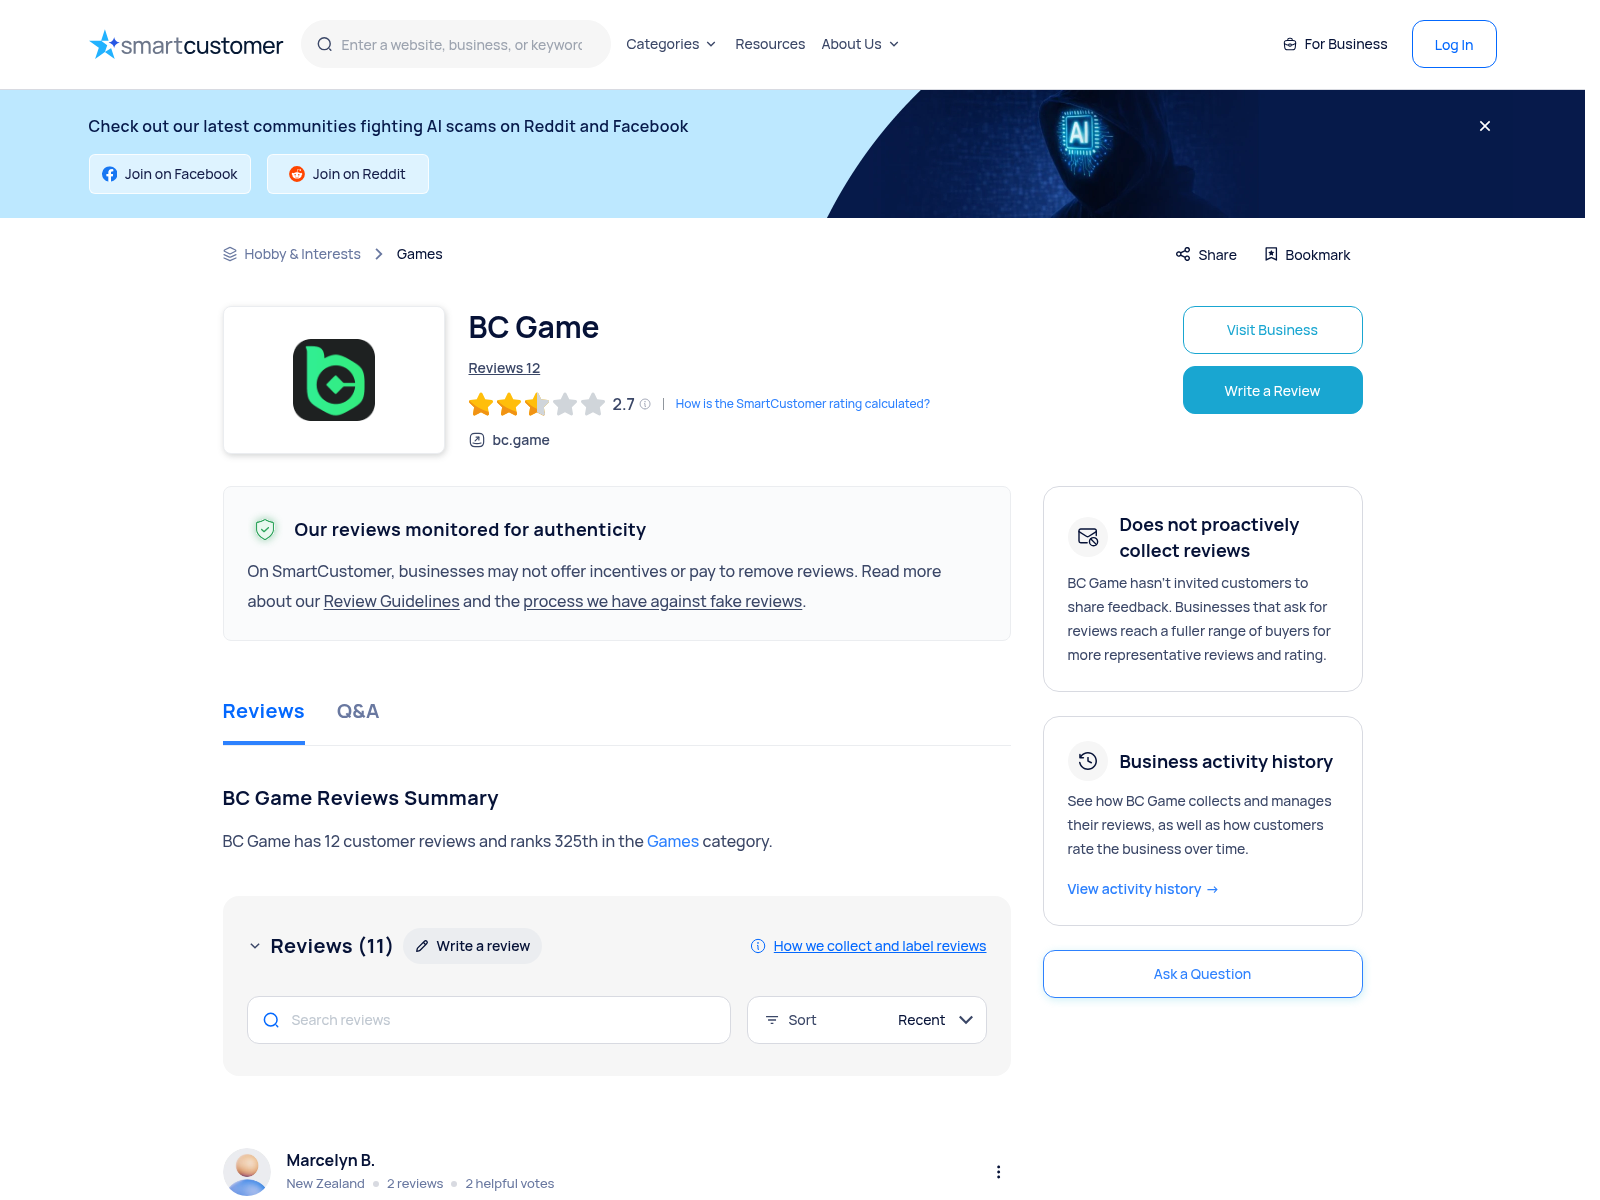Open the About Us dropdown
1600x1200 pixels.
(x=860, y=44)
